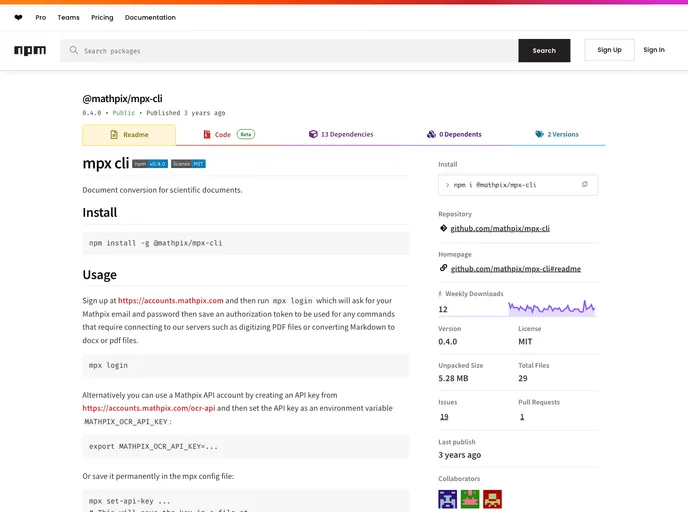
Task: Click the heart icon in top navigation
Action: click(18, 18)
